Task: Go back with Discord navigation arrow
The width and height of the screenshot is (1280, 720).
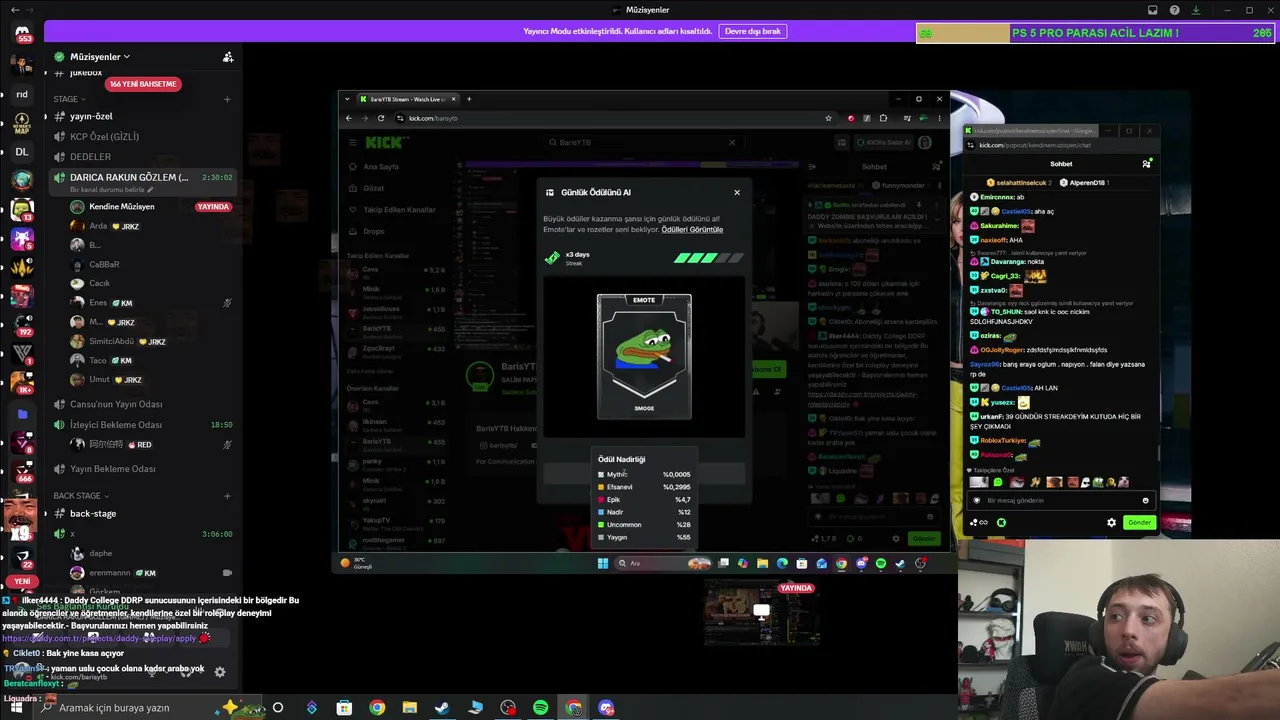Action: (x=14, y=10)
